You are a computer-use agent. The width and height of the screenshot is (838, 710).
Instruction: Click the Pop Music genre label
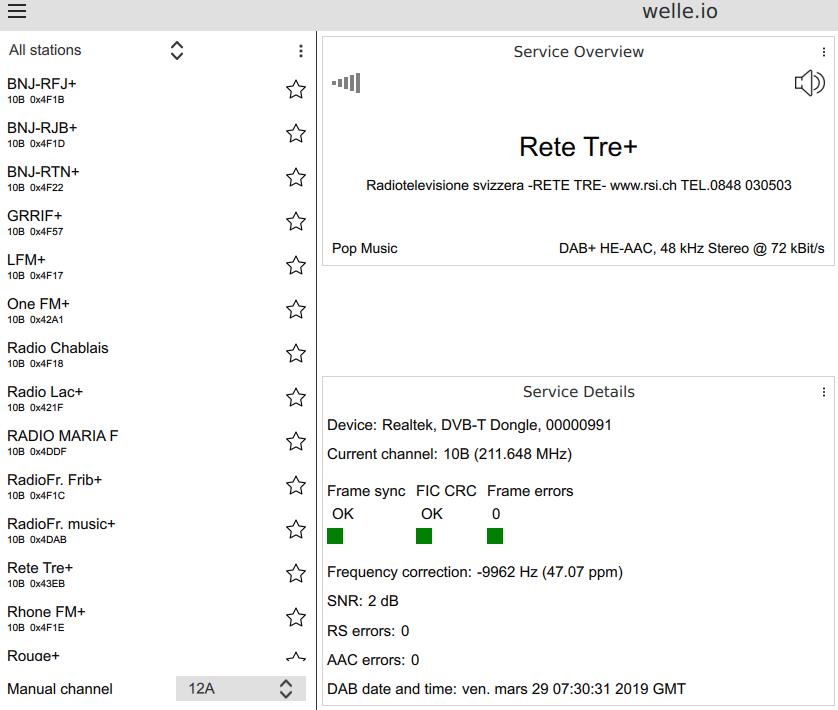[364, 249]
